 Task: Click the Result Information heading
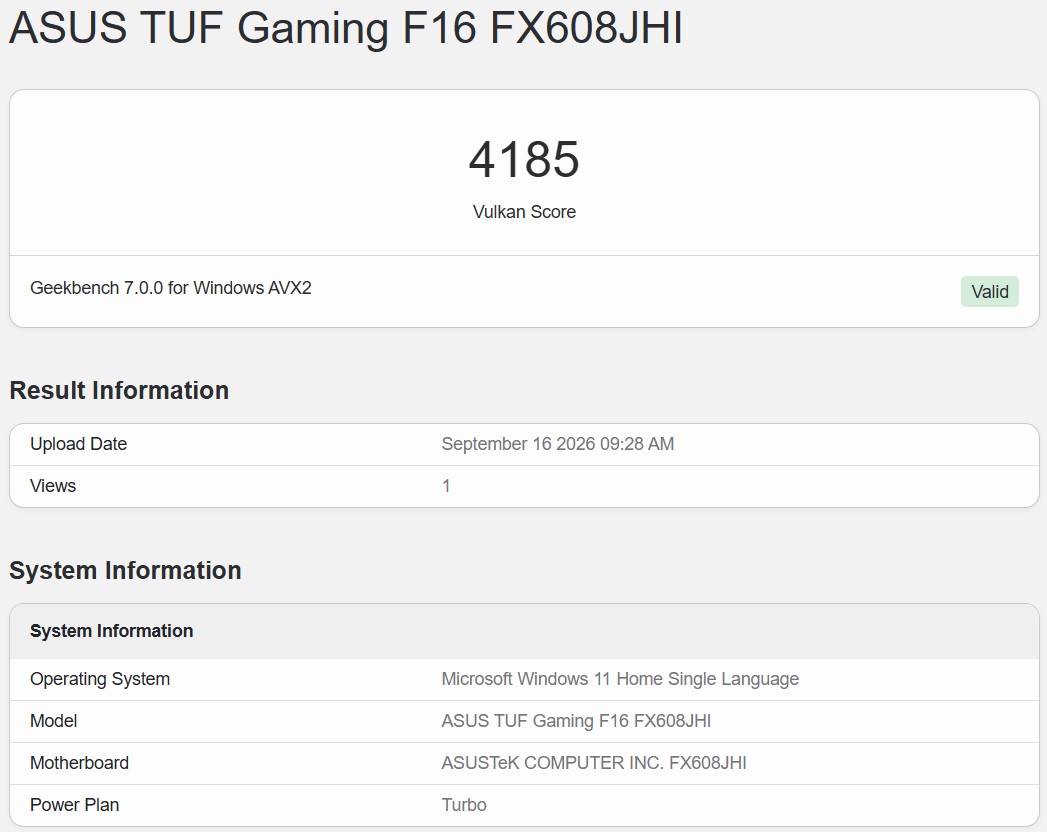(119, 391)
